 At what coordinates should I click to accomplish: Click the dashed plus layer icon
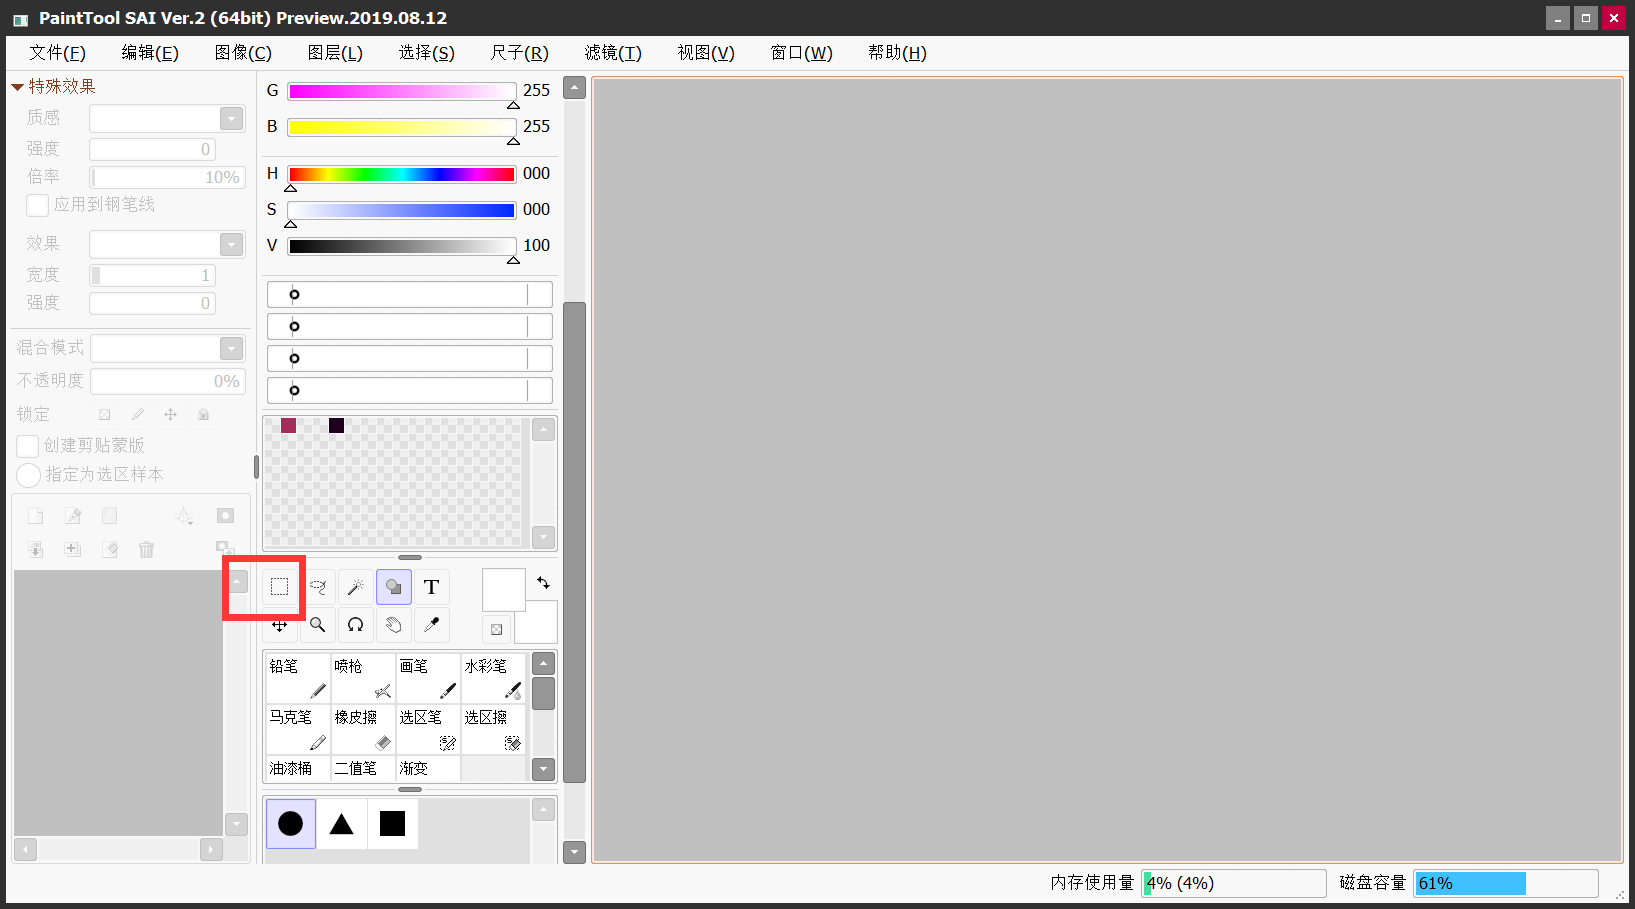73,549
